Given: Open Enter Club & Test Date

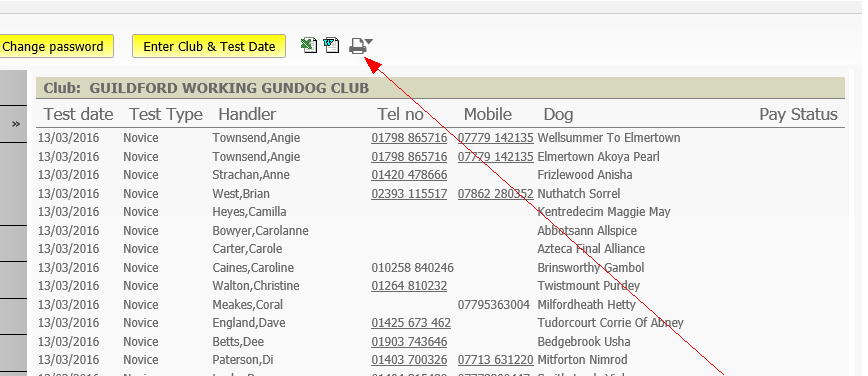Looking at the screenshot, I should click(x=209, y=47).
